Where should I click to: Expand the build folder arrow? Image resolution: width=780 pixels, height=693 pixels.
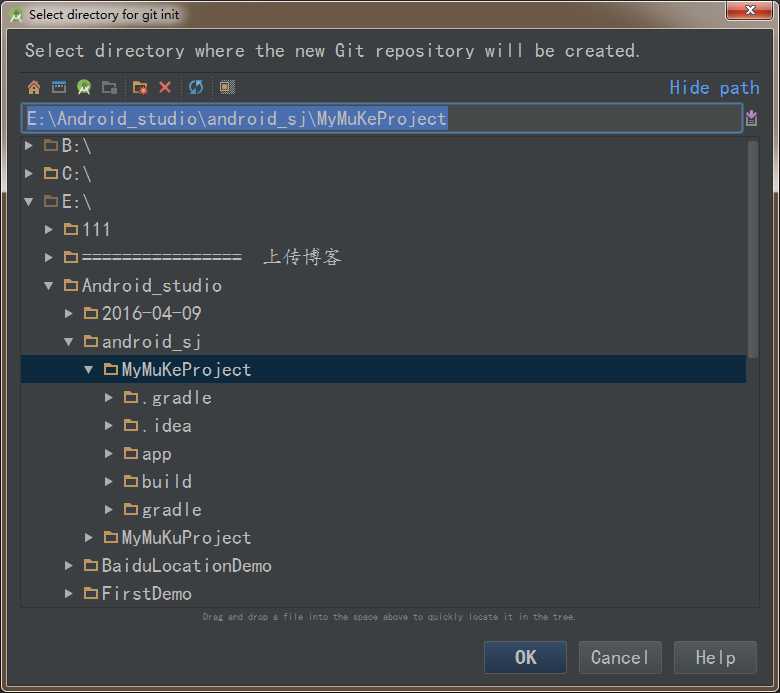tap(108, 482)
